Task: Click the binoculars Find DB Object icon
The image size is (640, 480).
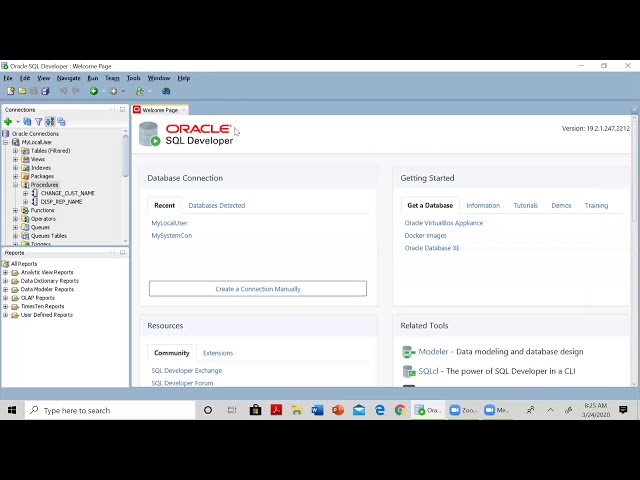Action: coord(166,91)
